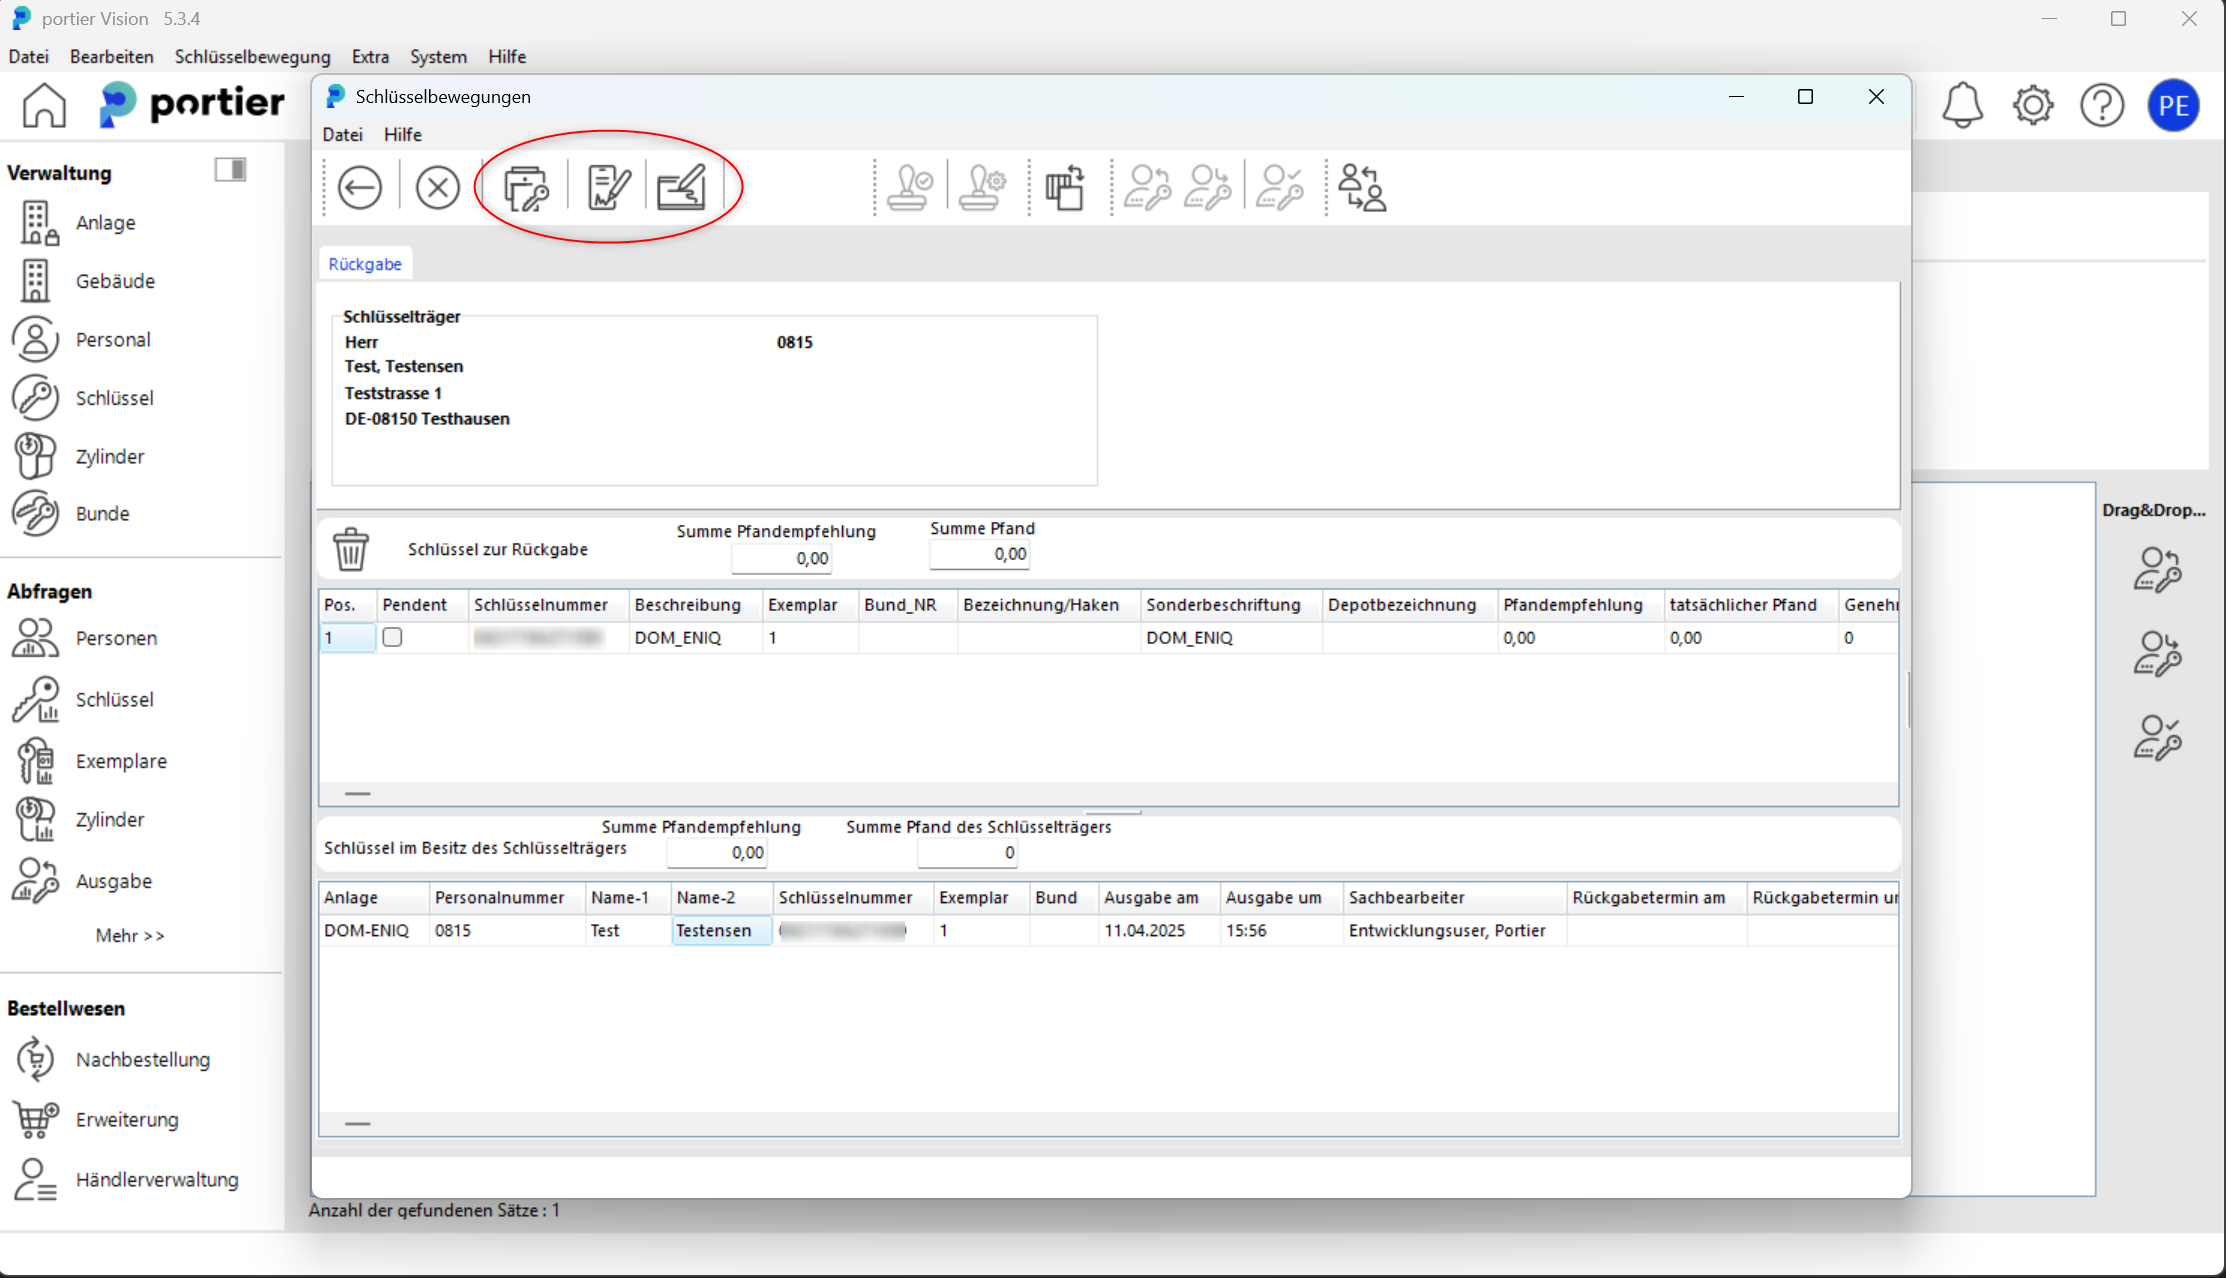Screen dimensions: 2226x1278
Task: Click the trash icon beside Schlüssel zur Rückgabe
Action: tap(351, 549)
